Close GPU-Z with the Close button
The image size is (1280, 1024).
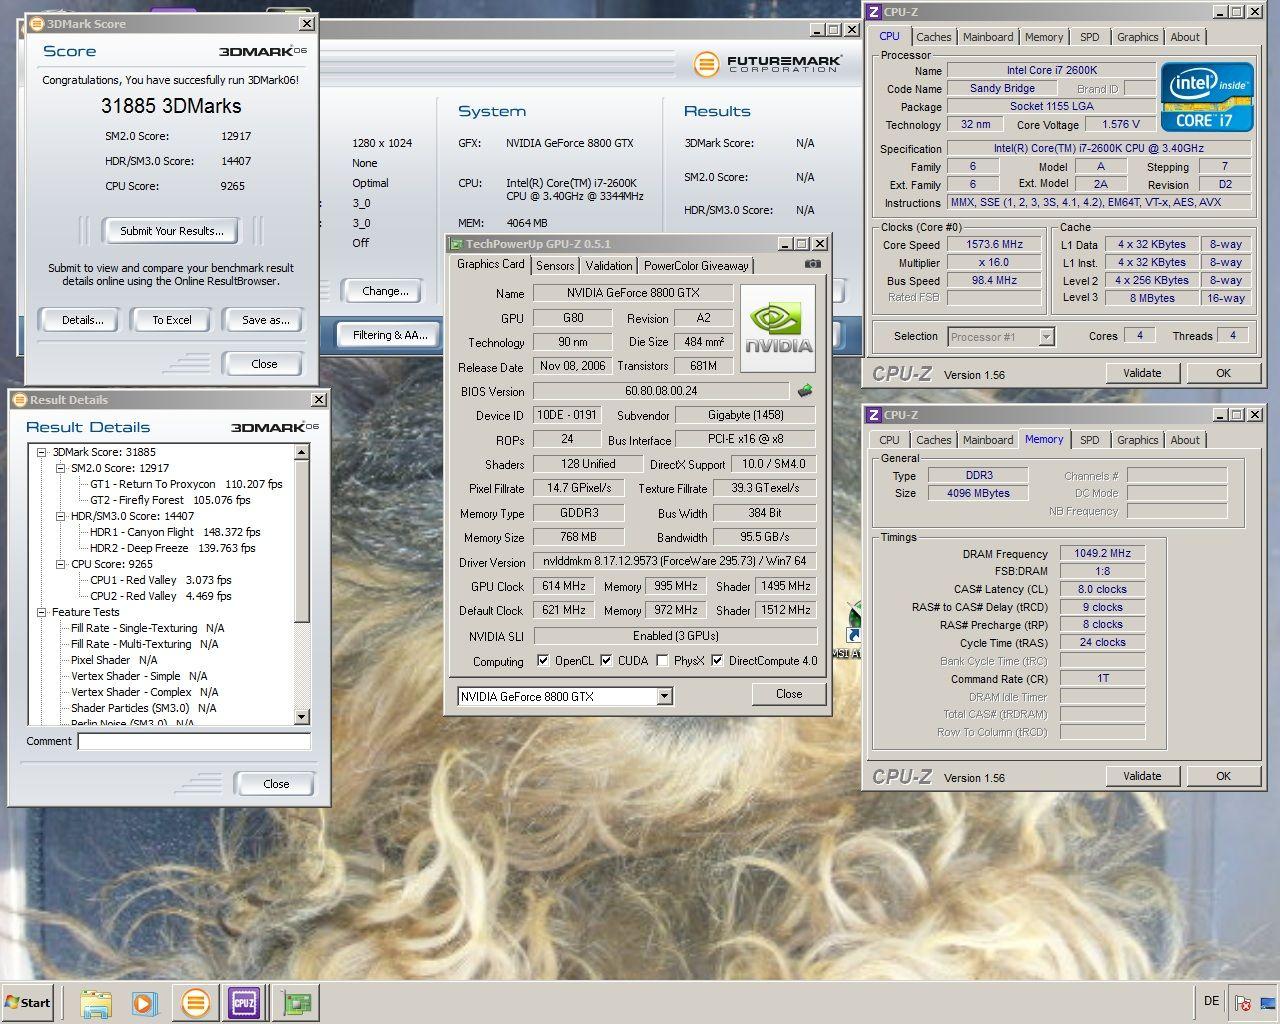(789, 694)
